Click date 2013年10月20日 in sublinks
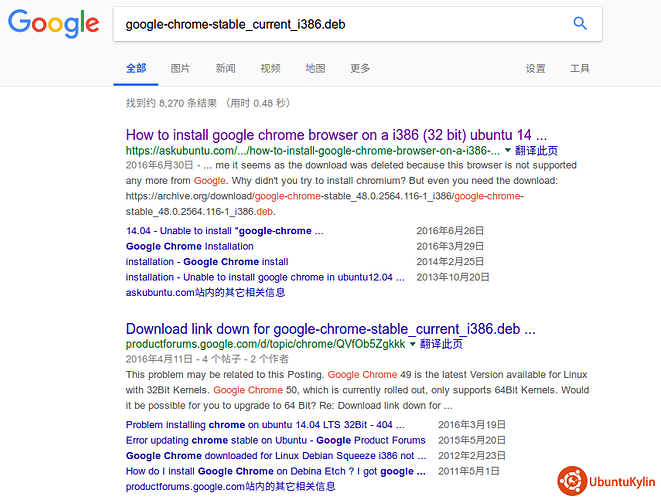This screenshot has height=500, width=661. [x=453, y=277]
